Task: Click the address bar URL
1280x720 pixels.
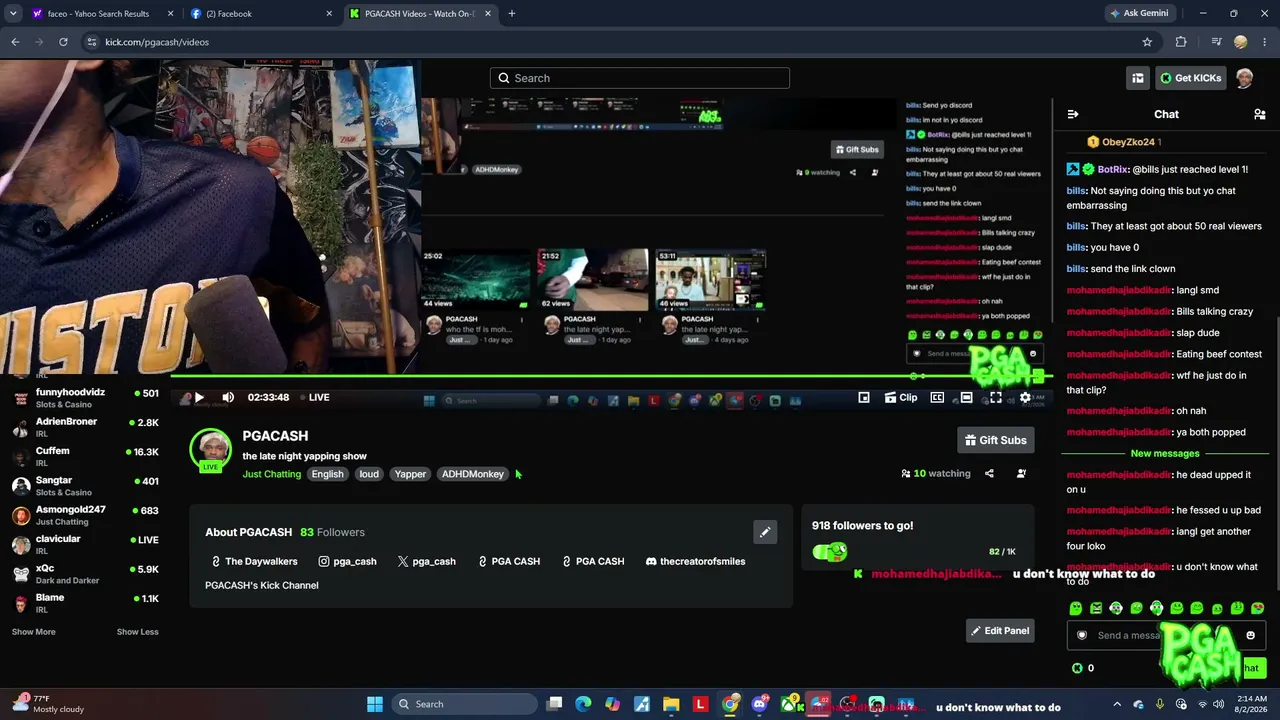Action: coord(157,42)
